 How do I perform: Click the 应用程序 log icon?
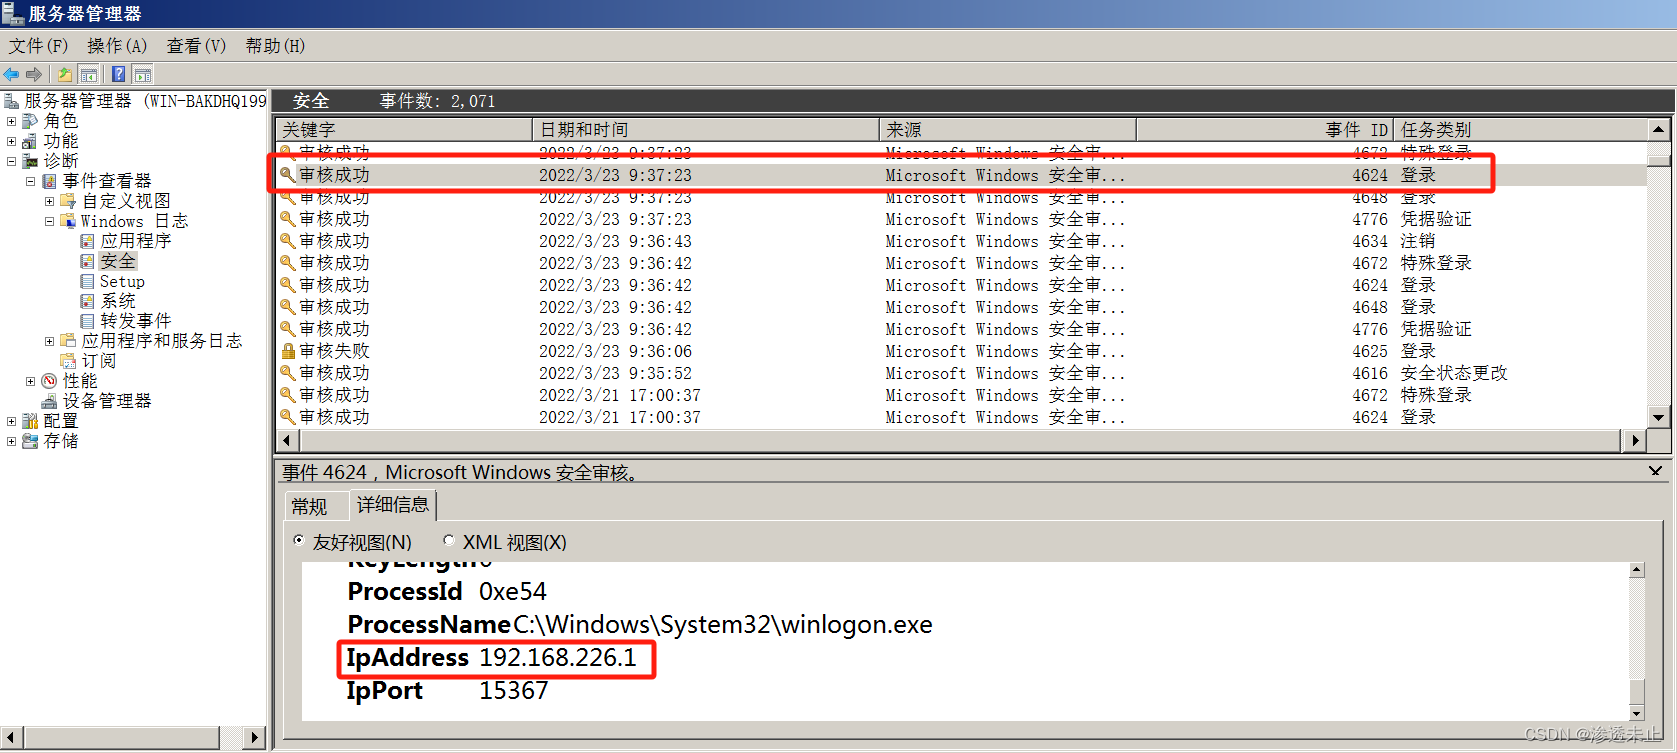click(x=87, y=241)
